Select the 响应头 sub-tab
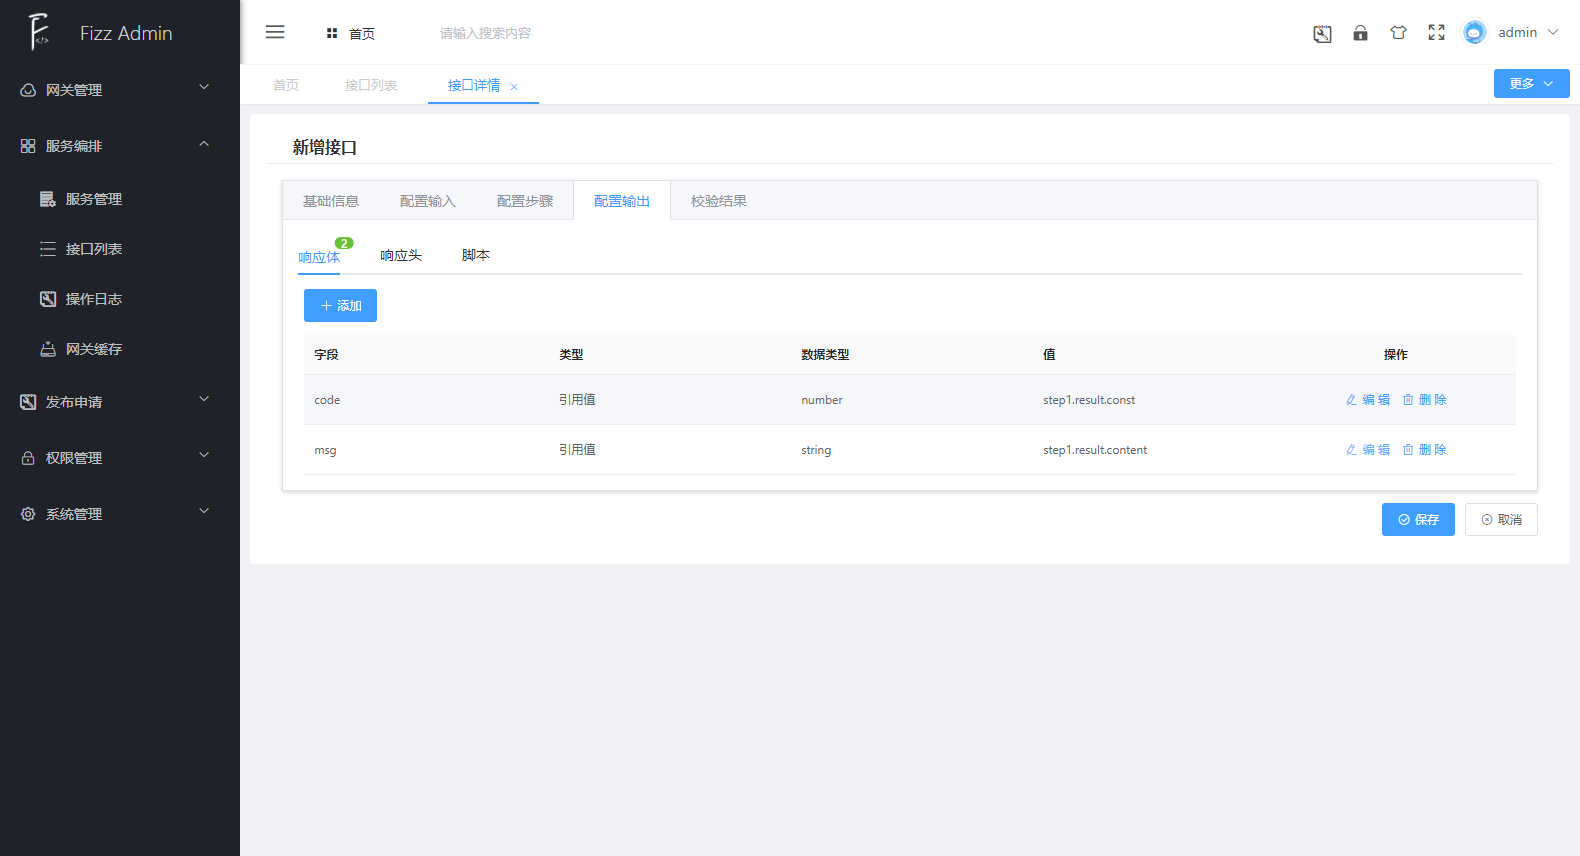 401,256
